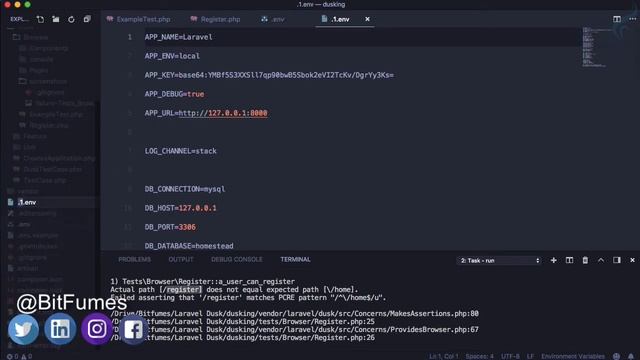Image resolution: width=640 pixels, height=360 pixels.
Task: Open errors and warnings count in status bar
Action: 19,356
